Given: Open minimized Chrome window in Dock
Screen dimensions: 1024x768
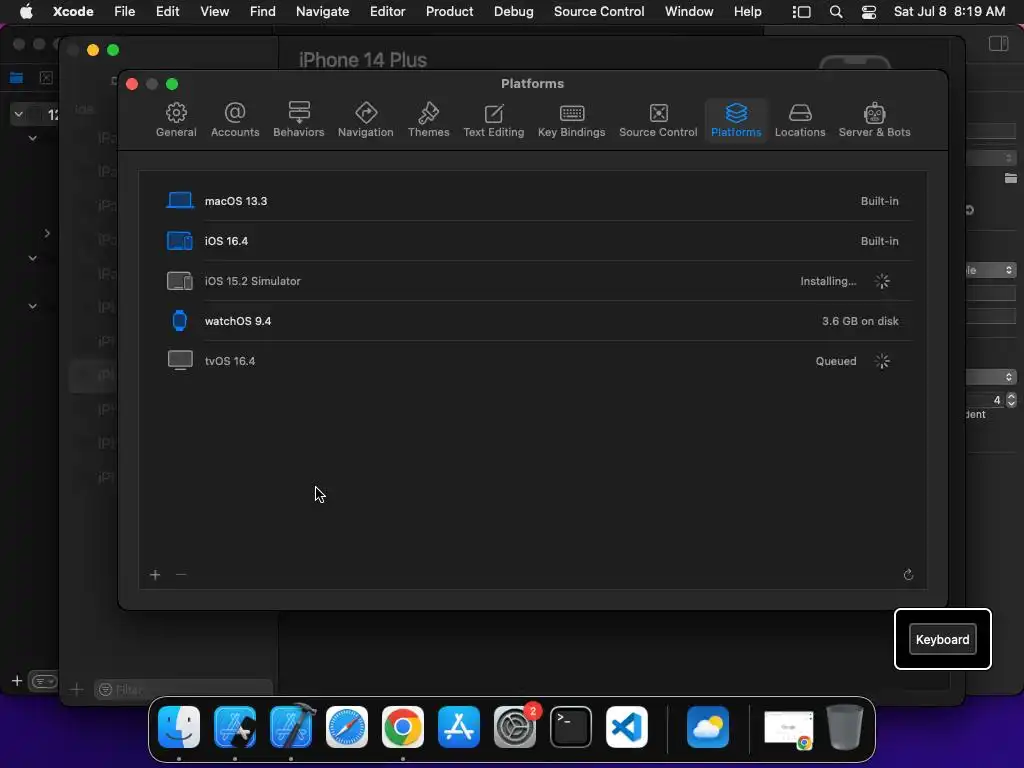Looking at the screenshot, I should point(789,729).
